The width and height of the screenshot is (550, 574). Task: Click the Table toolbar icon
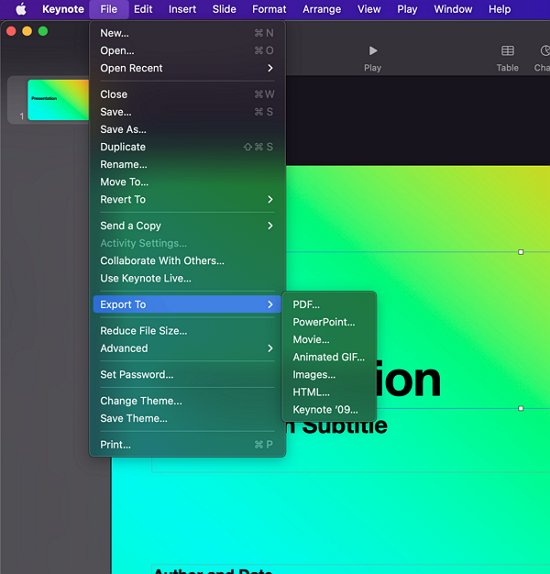507,51
